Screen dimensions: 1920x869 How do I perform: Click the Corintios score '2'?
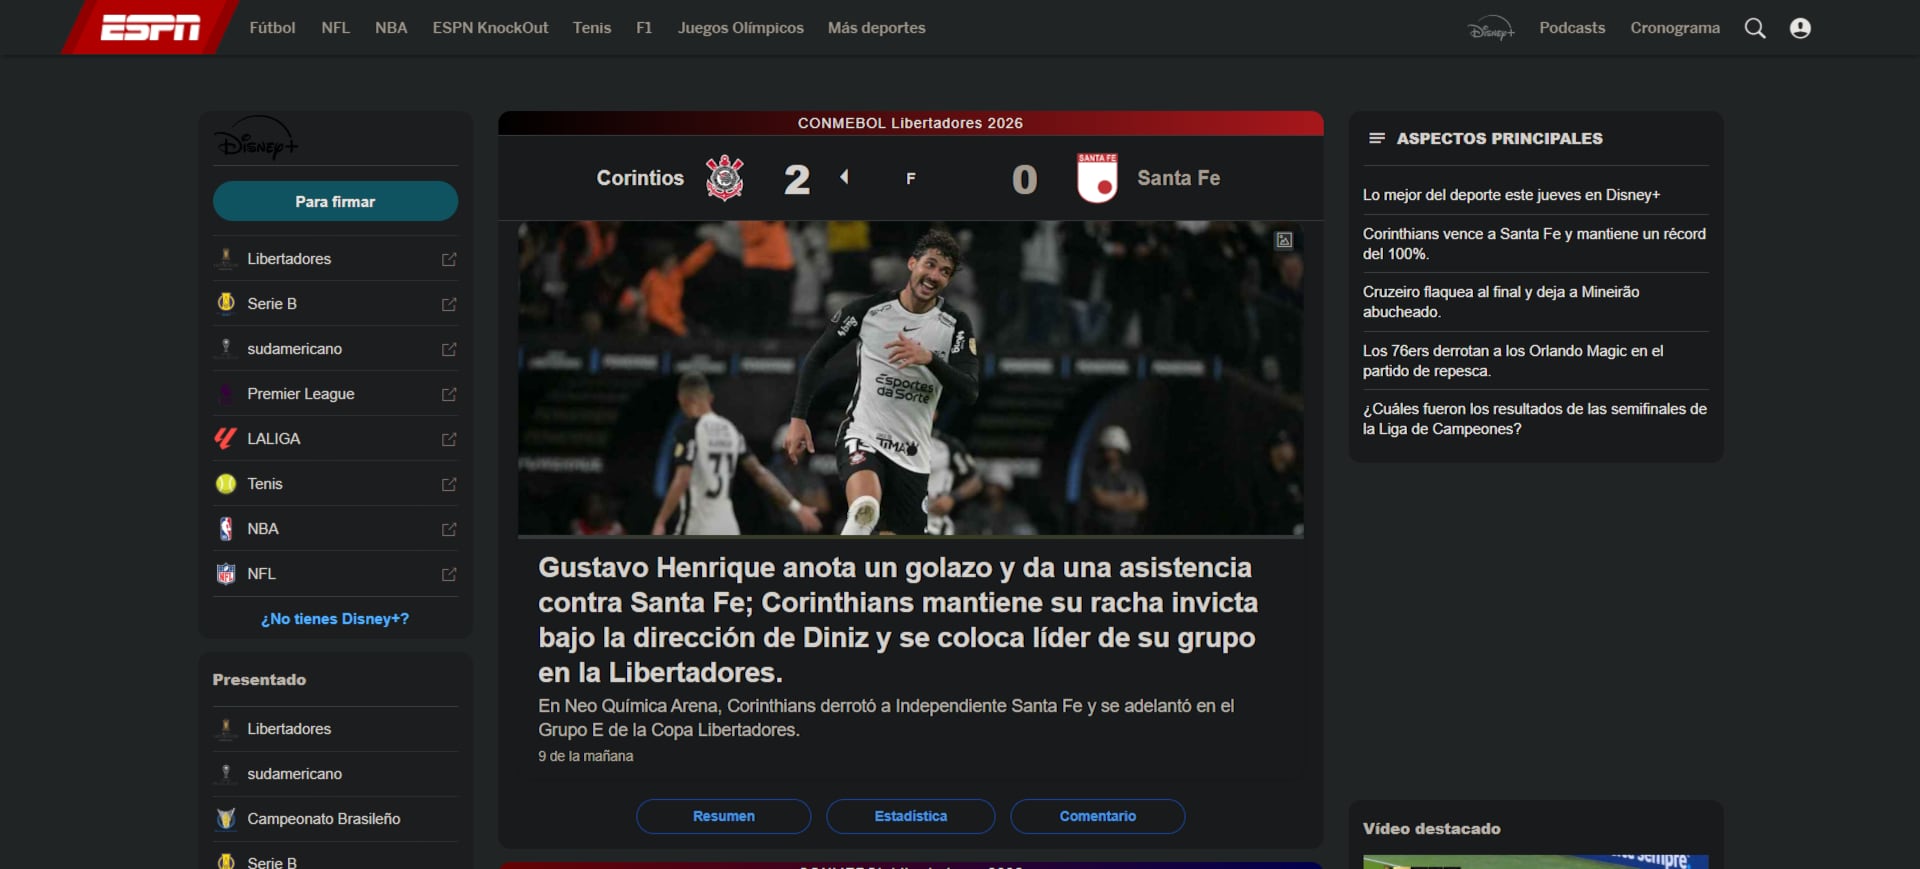tap(797, 179)
